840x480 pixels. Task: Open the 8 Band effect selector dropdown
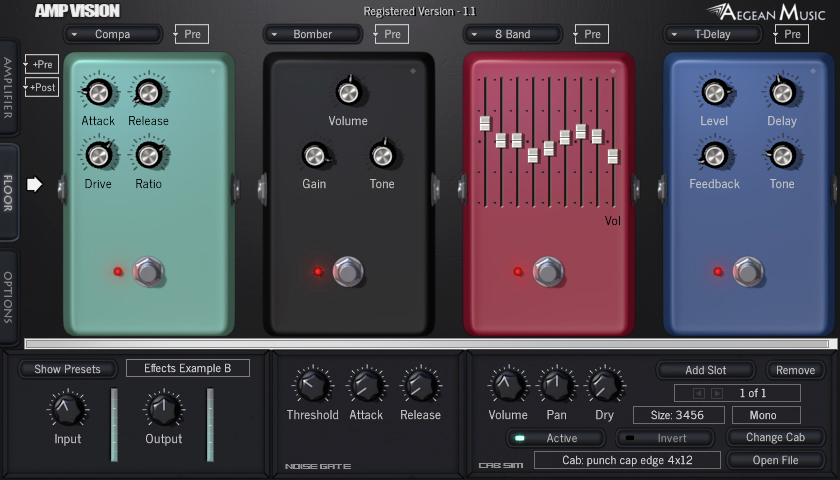[x=513, y=34]
